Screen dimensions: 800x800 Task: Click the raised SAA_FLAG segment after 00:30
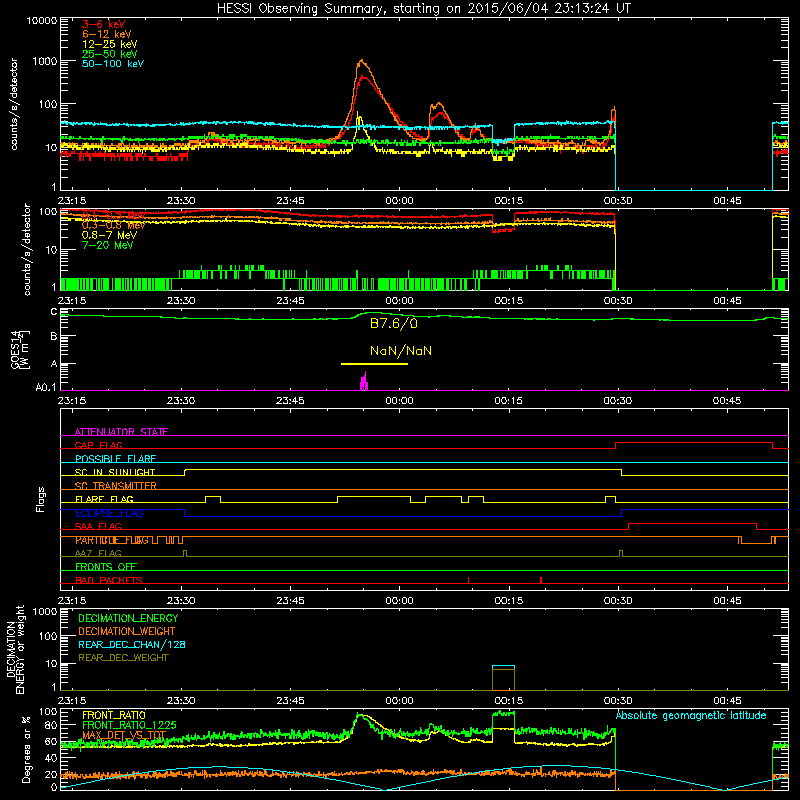click(x=692, y=524)
